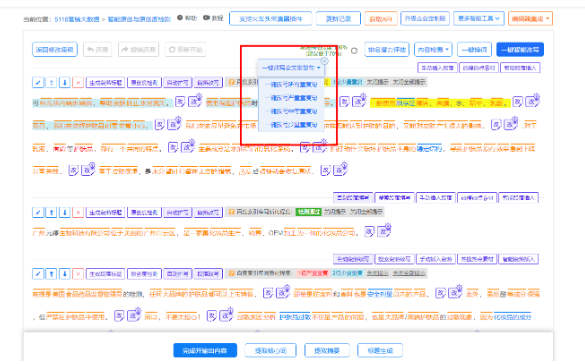This screenshot has width=585, height=364.
Task: Click the 教程 tutorial video icon
Action: pyautogui.click(x=206, y=18)
